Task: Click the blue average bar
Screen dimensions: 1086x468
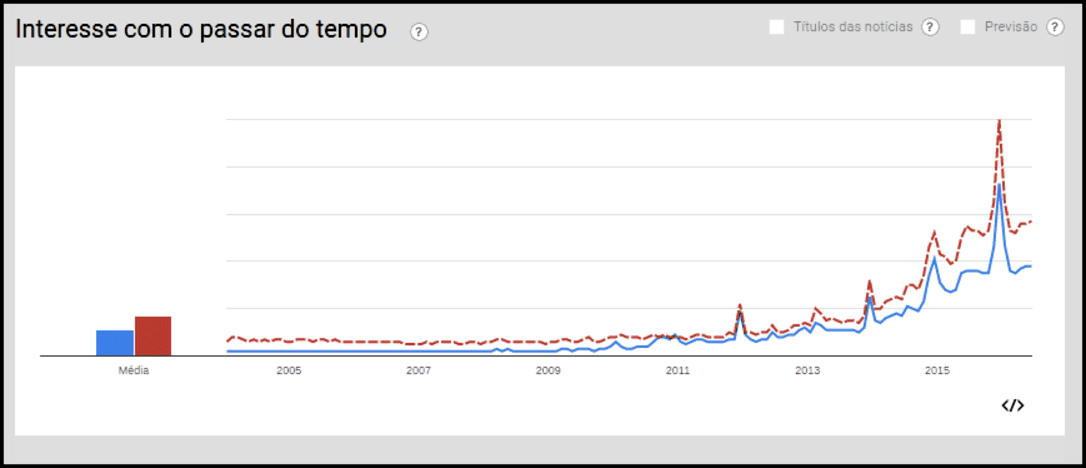Action: coord(115,342)
